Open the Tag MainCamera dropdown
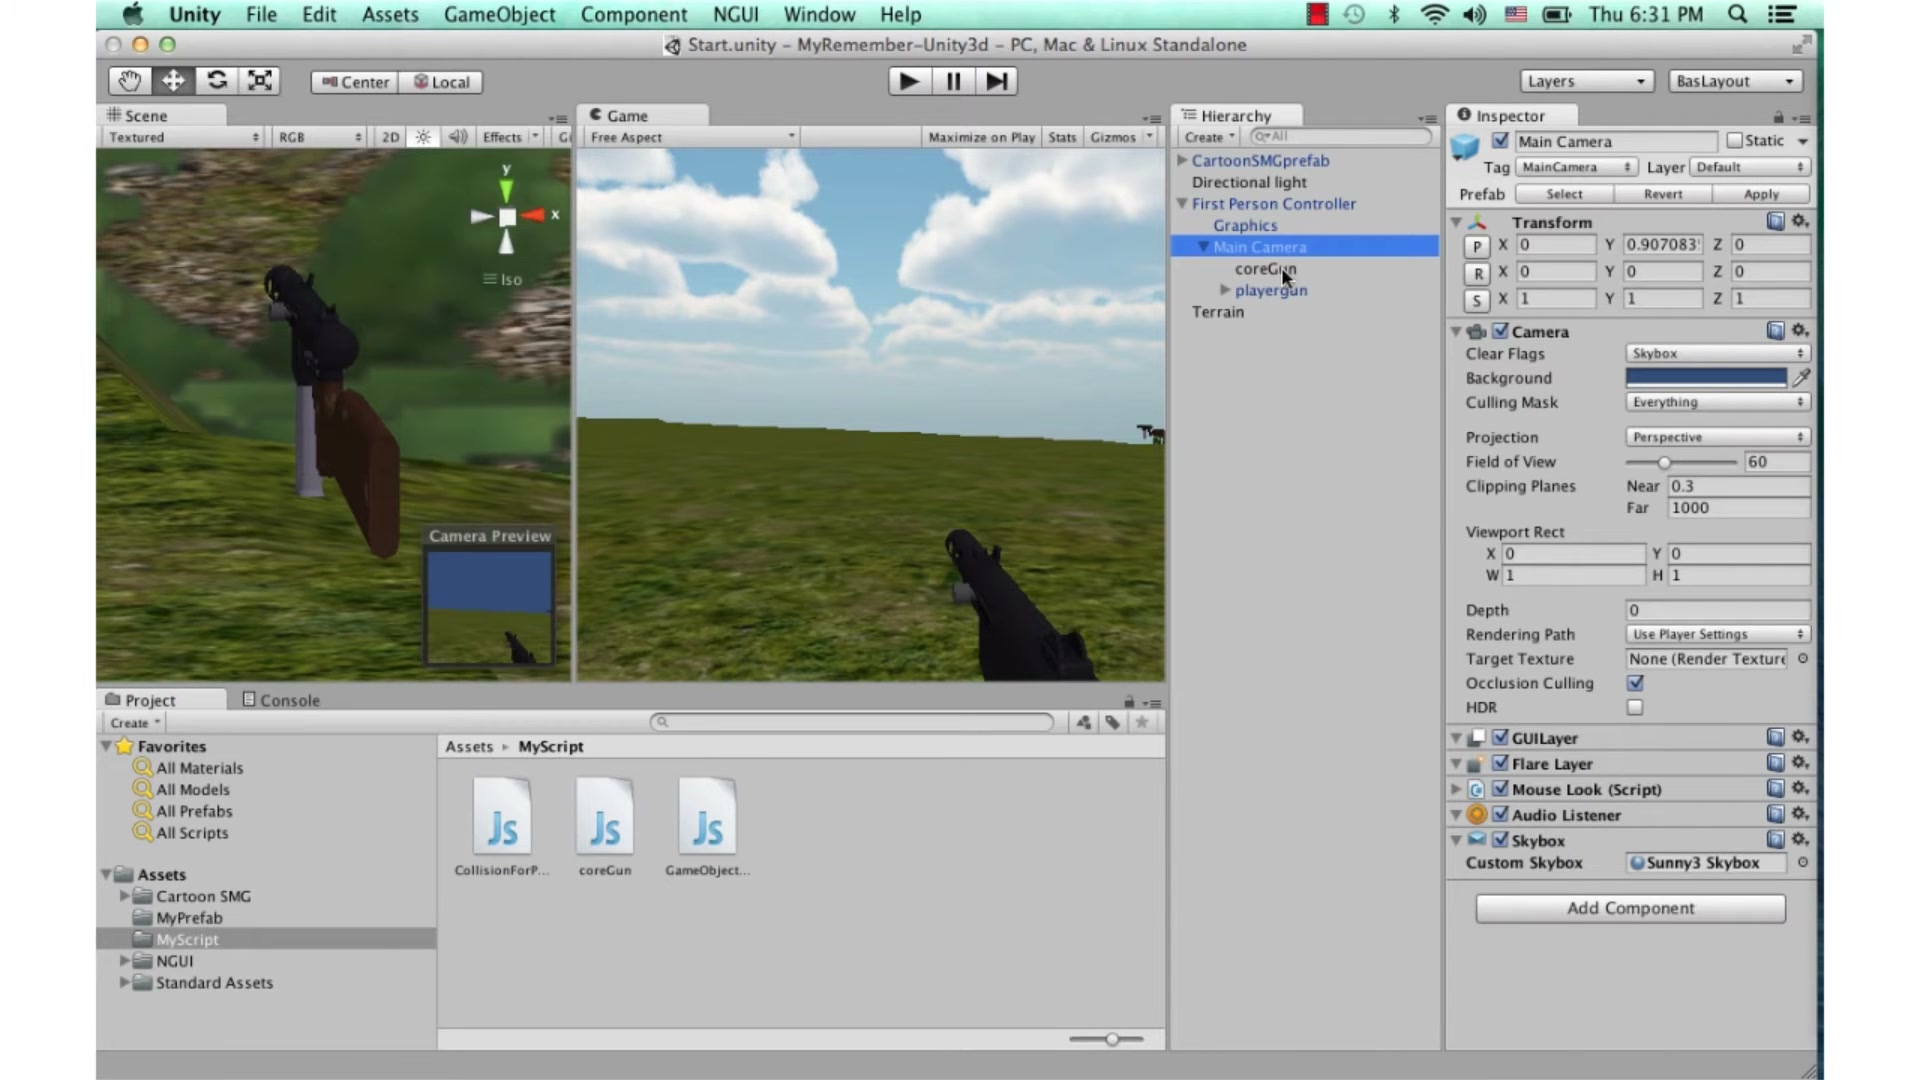The image size is (1920, 1080). 1576,167
